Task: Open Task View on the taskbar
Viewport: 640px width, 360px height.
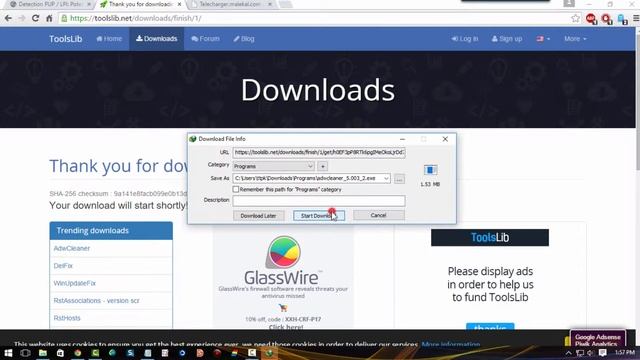Action: click(x=25, y=353)
